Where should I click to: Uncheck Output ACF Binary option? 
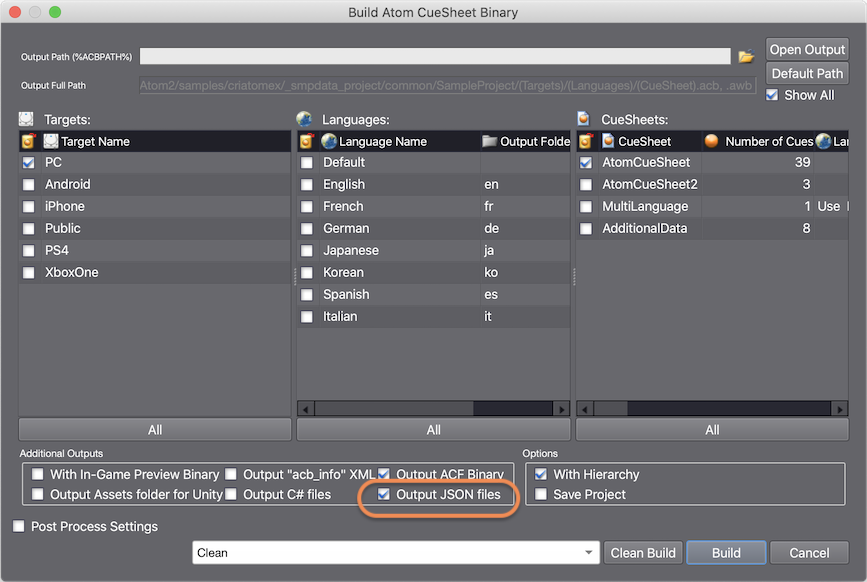[x=384, y=474]
